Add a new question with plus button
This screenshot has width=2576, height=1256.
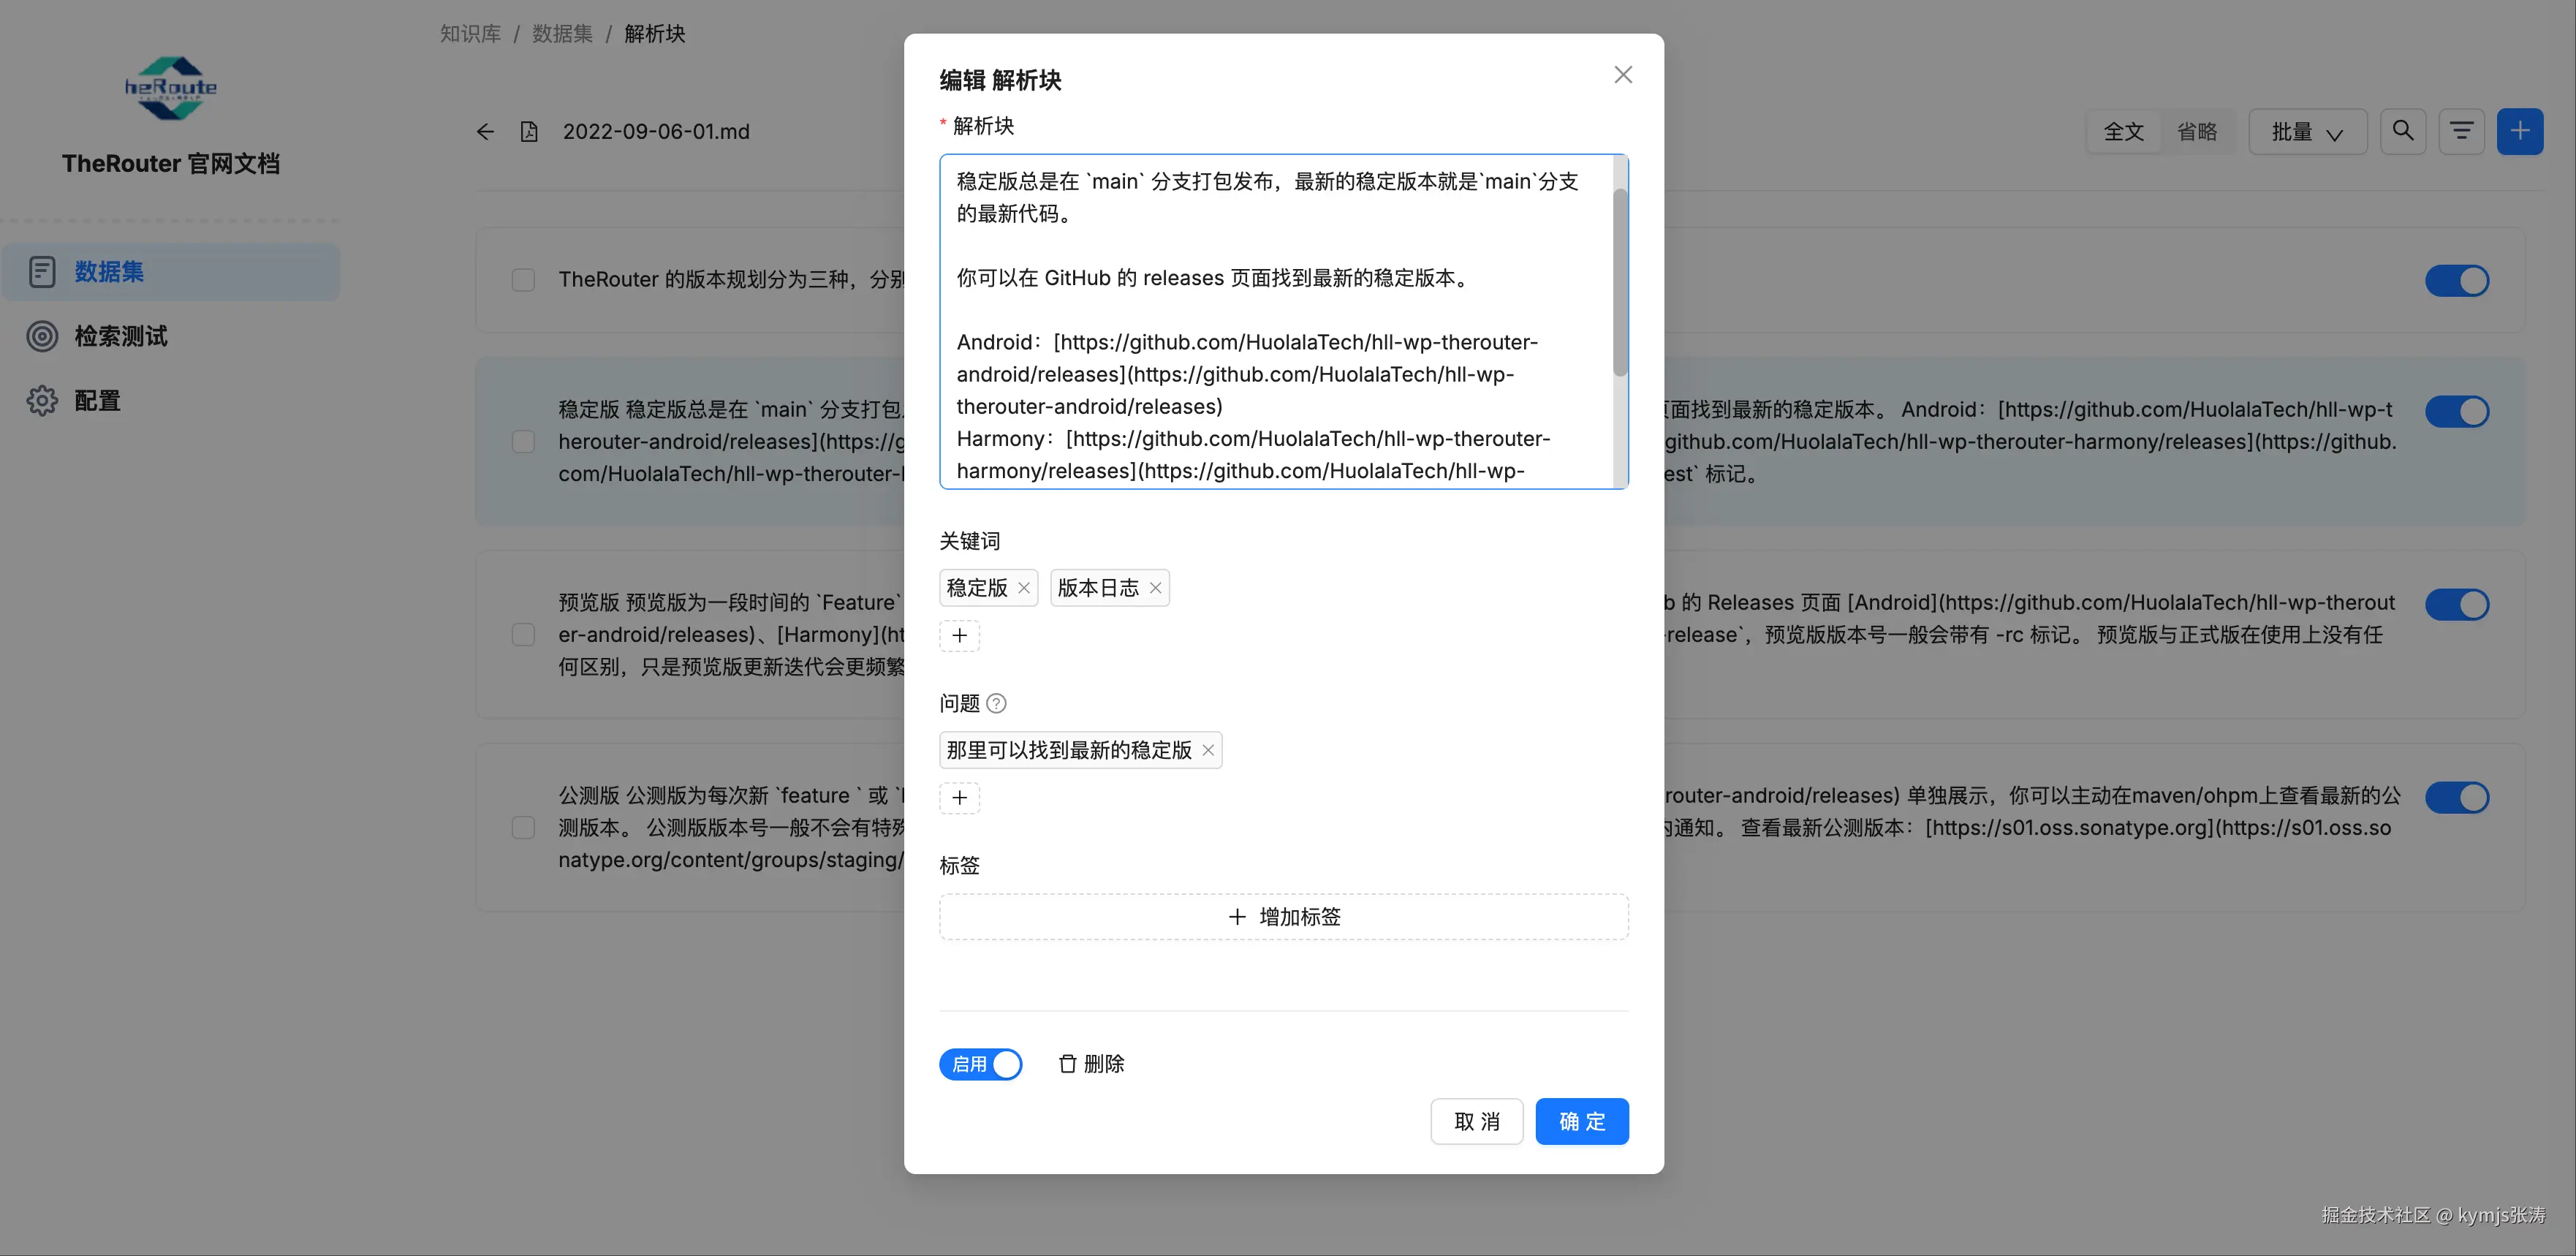959,798
